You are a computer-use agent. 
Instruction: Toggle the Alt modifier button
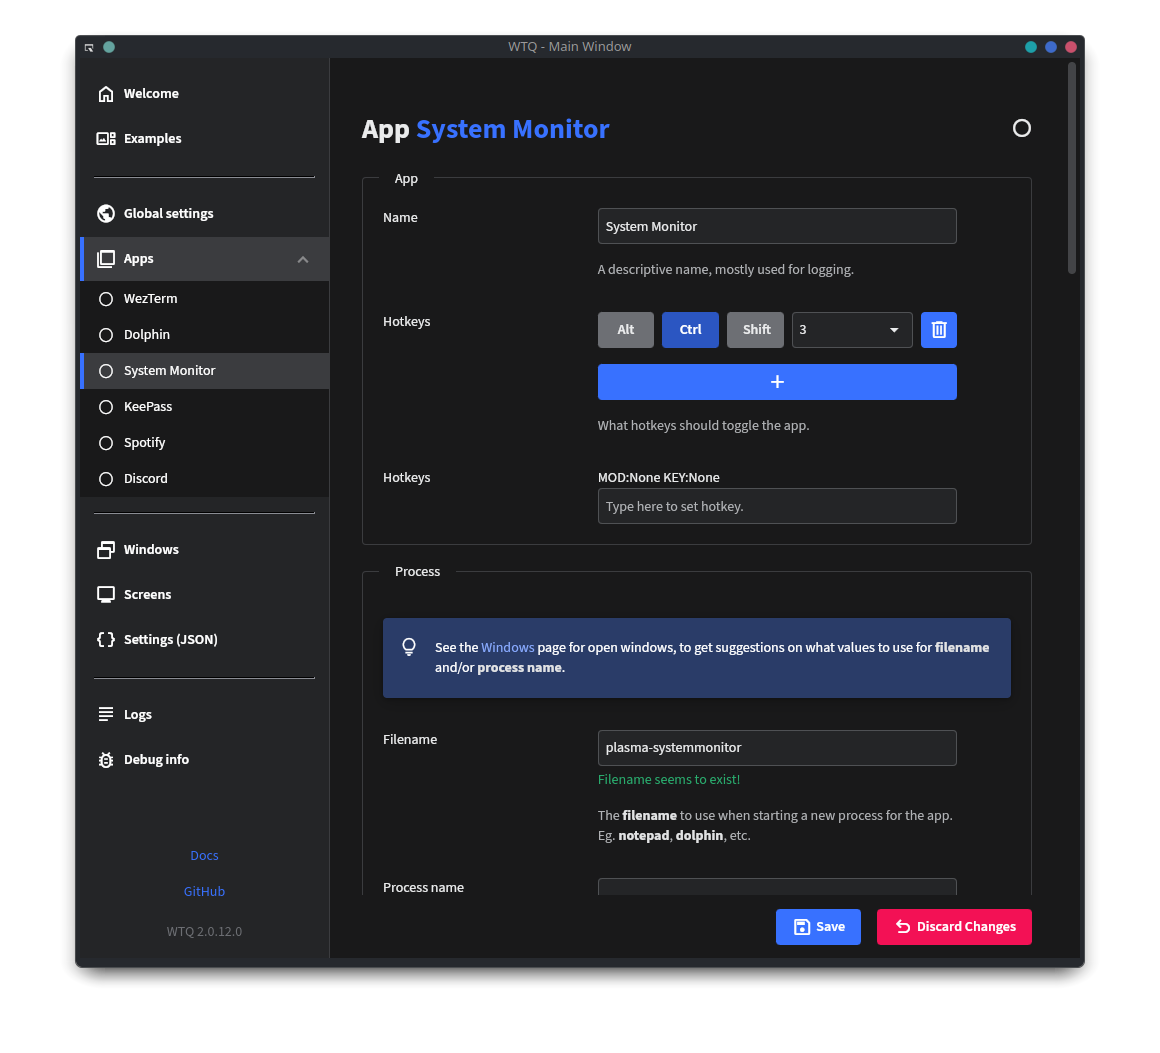point(626,330)
